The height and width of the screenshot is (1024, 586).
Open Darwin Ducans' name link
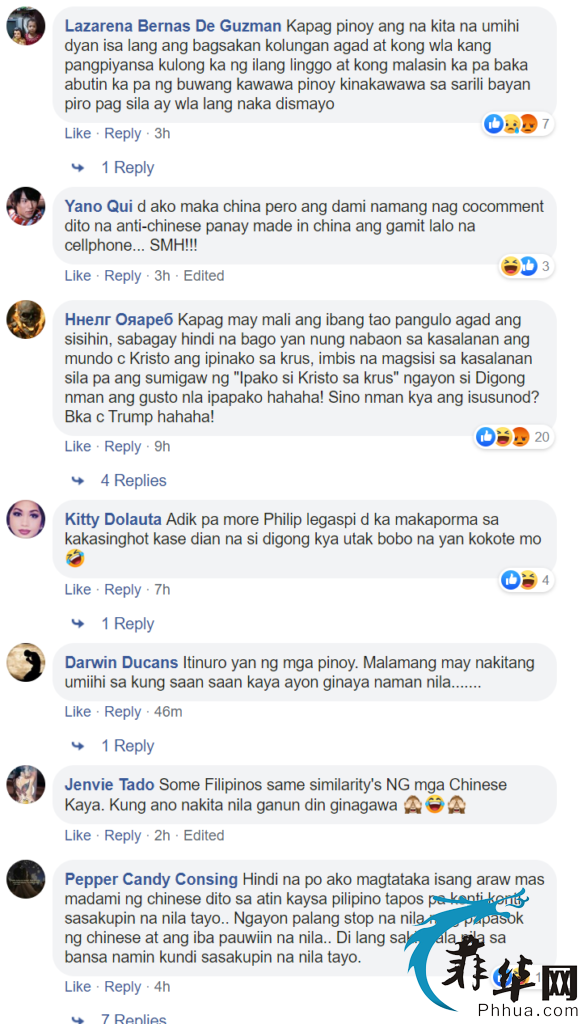[121, 662]
